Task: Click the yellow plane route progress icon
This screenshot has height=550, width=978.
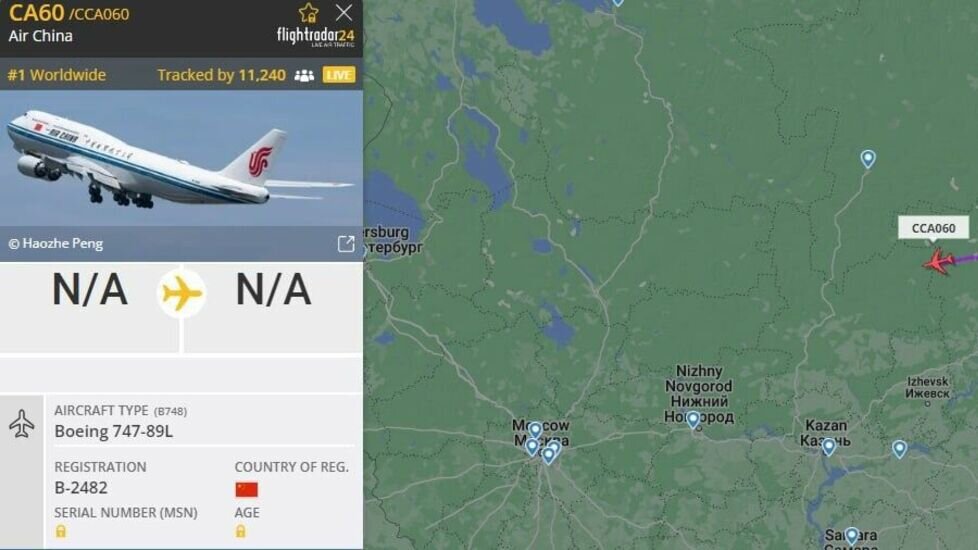Action: (x=182, y=293)
